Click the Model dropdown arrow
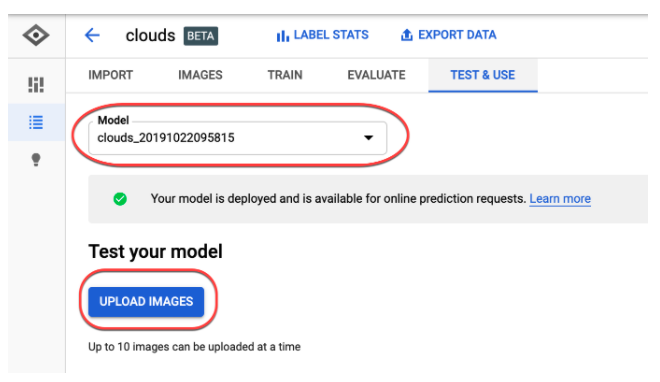 point(369,138)
